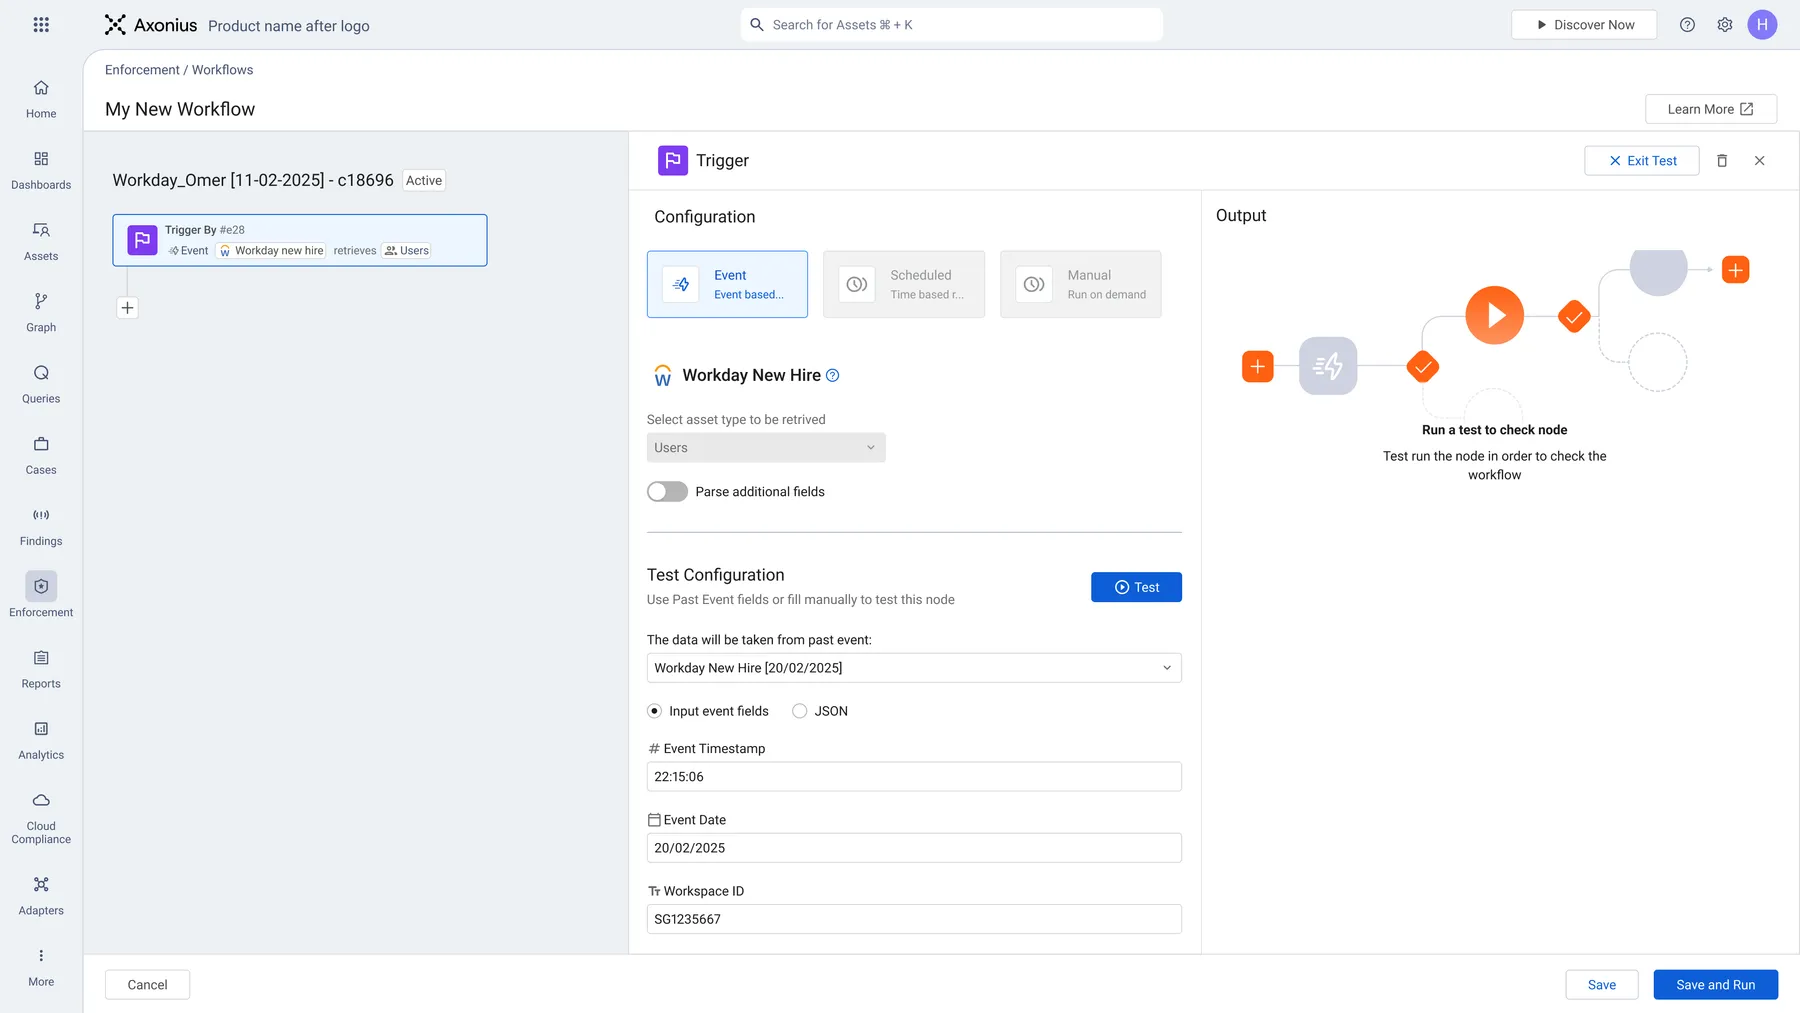Select the JSON radio button

point(799,711)
